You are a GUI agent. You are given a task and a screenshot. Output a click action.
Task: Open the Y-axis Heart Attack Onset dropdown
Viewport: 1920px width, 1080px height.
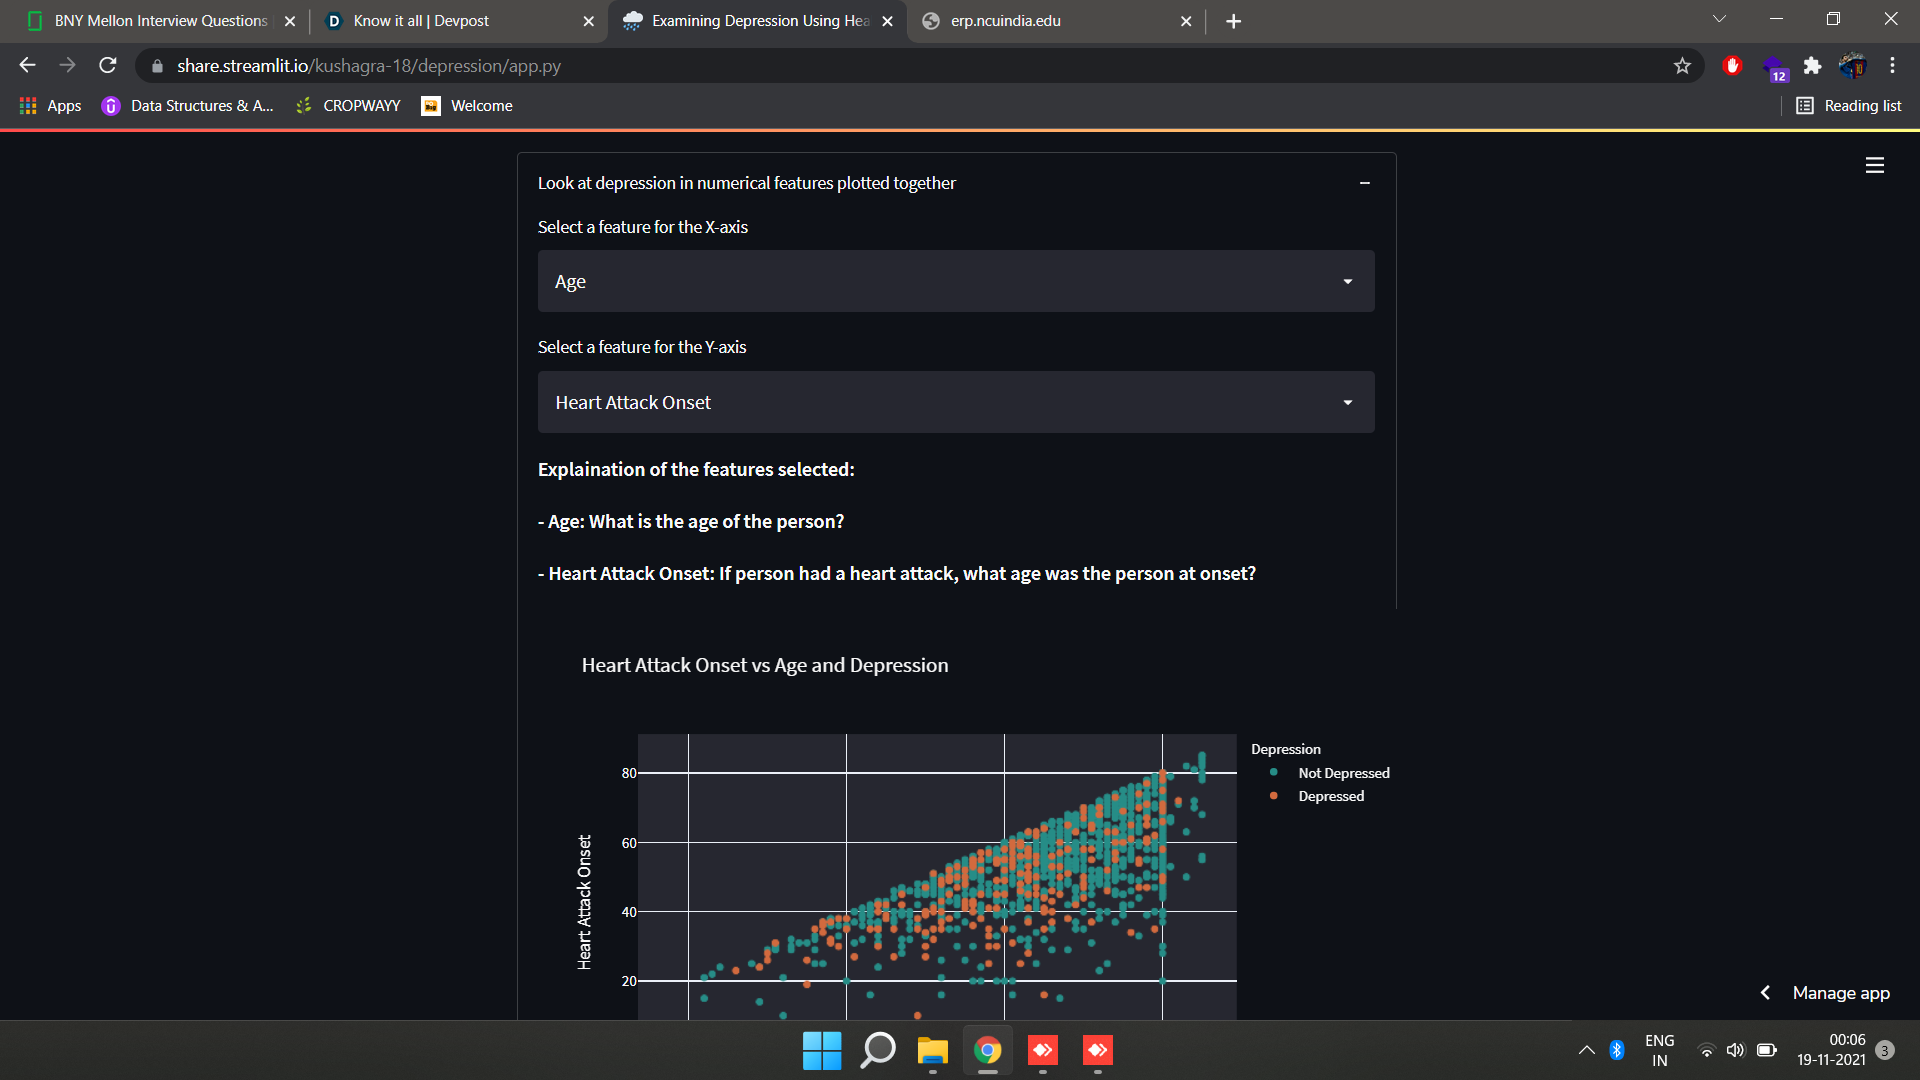tap(955, 402)
